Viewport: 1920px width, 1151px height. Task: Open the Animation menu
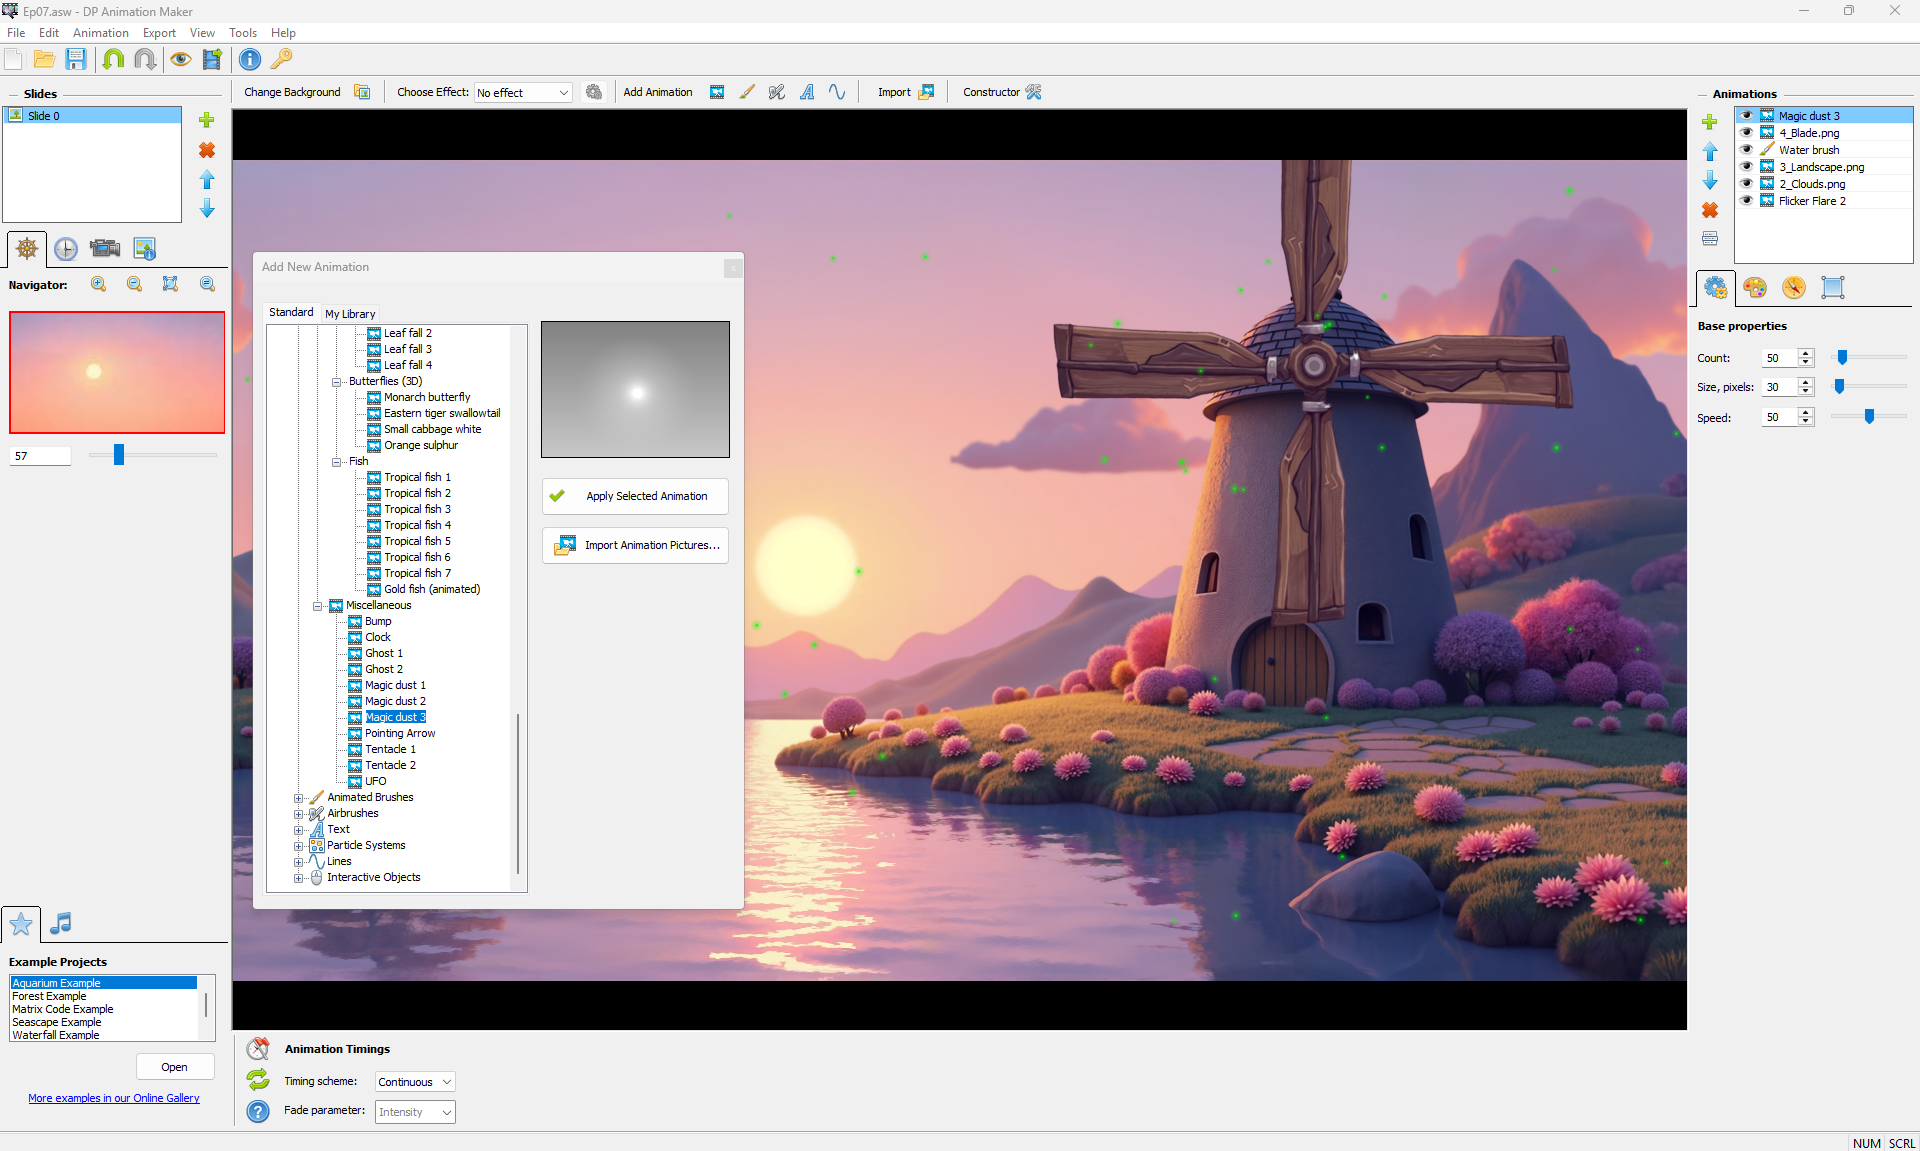click(100, 33)
